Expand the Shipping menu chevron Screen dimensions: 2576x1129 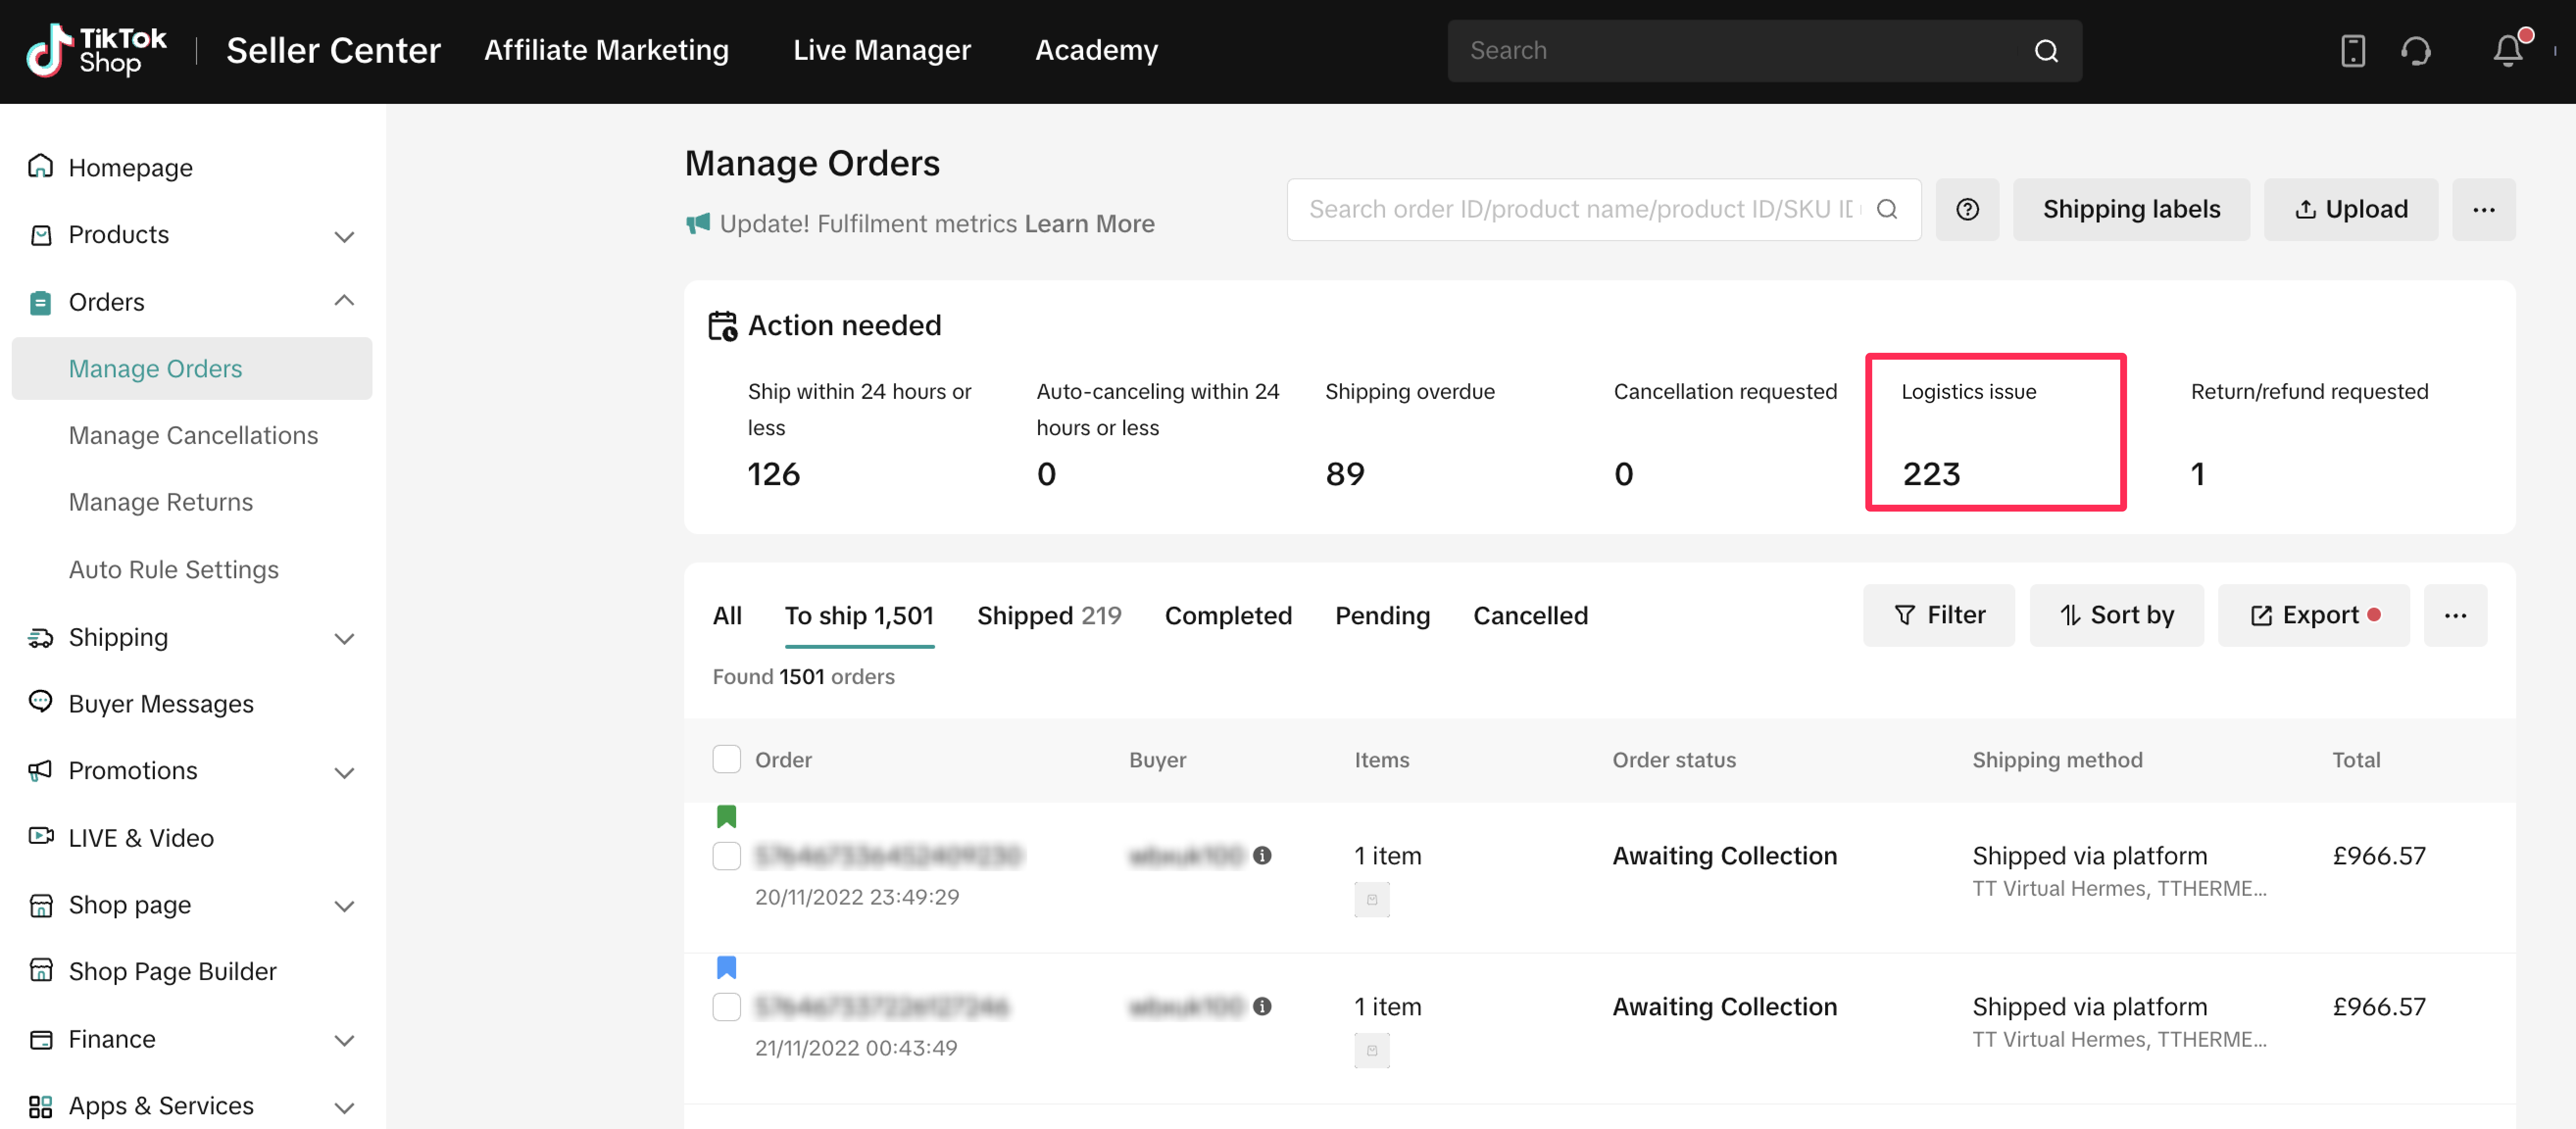(344, 639)
